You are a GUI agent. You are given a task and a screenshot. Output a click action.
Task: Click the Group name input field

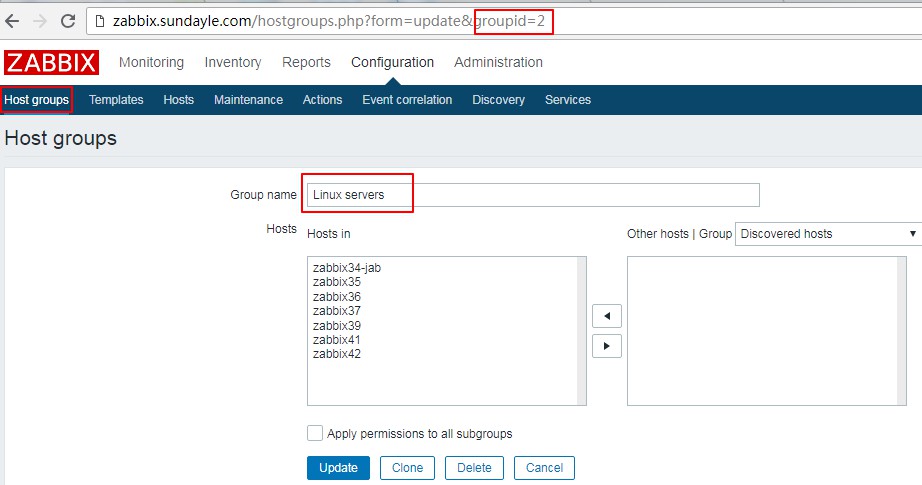coord(531,195)
